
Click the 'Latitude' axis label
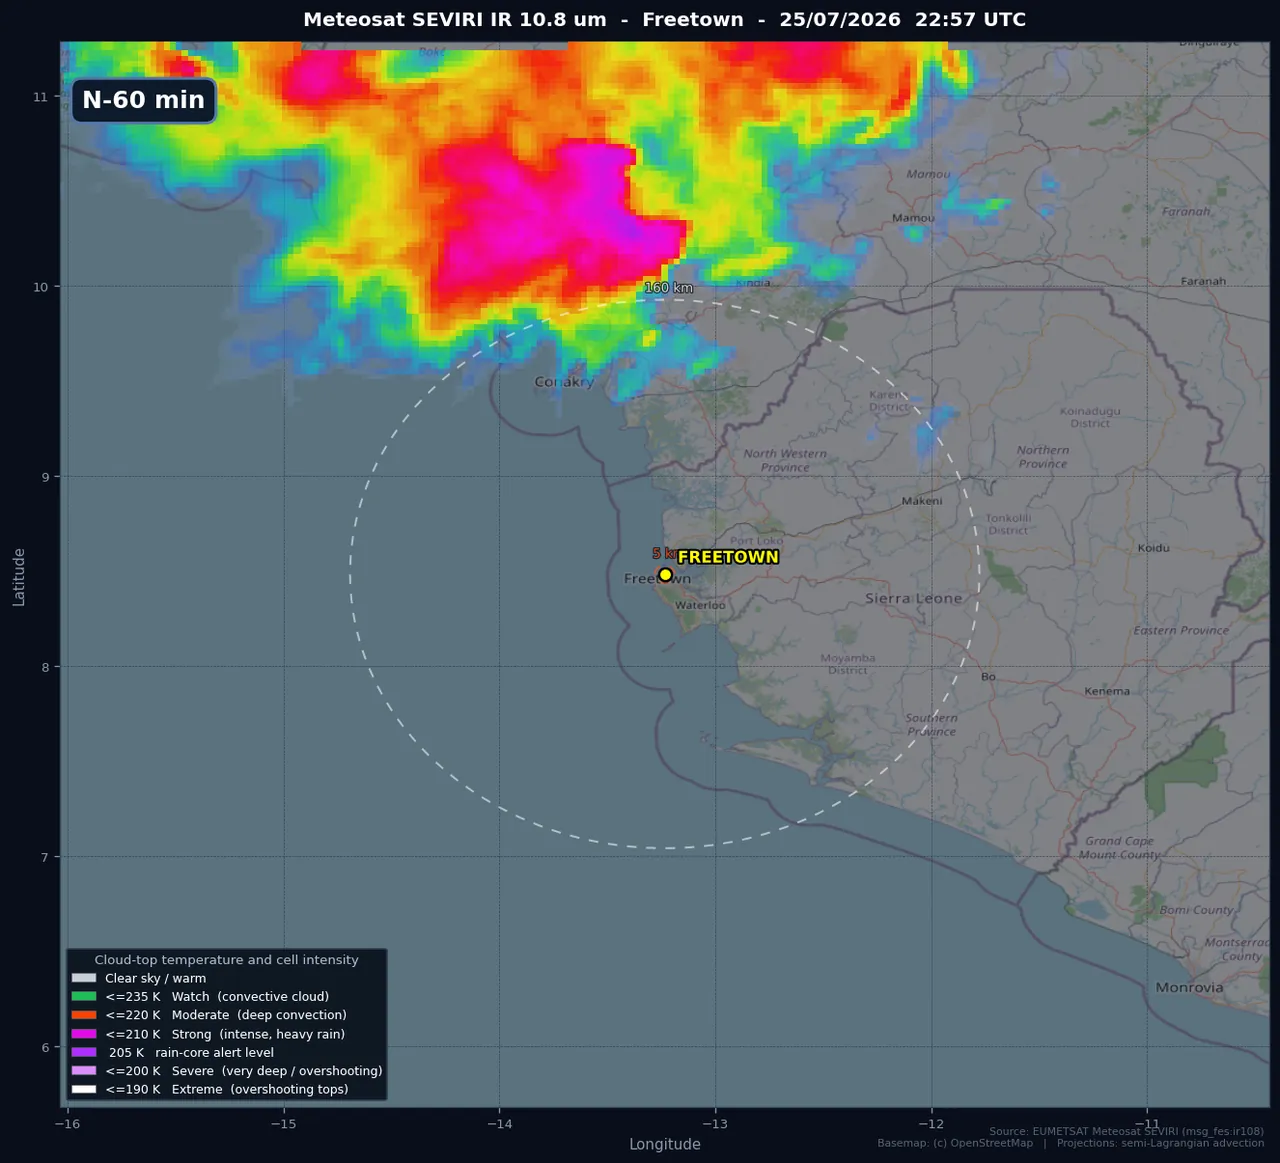(x=19, y=577)
